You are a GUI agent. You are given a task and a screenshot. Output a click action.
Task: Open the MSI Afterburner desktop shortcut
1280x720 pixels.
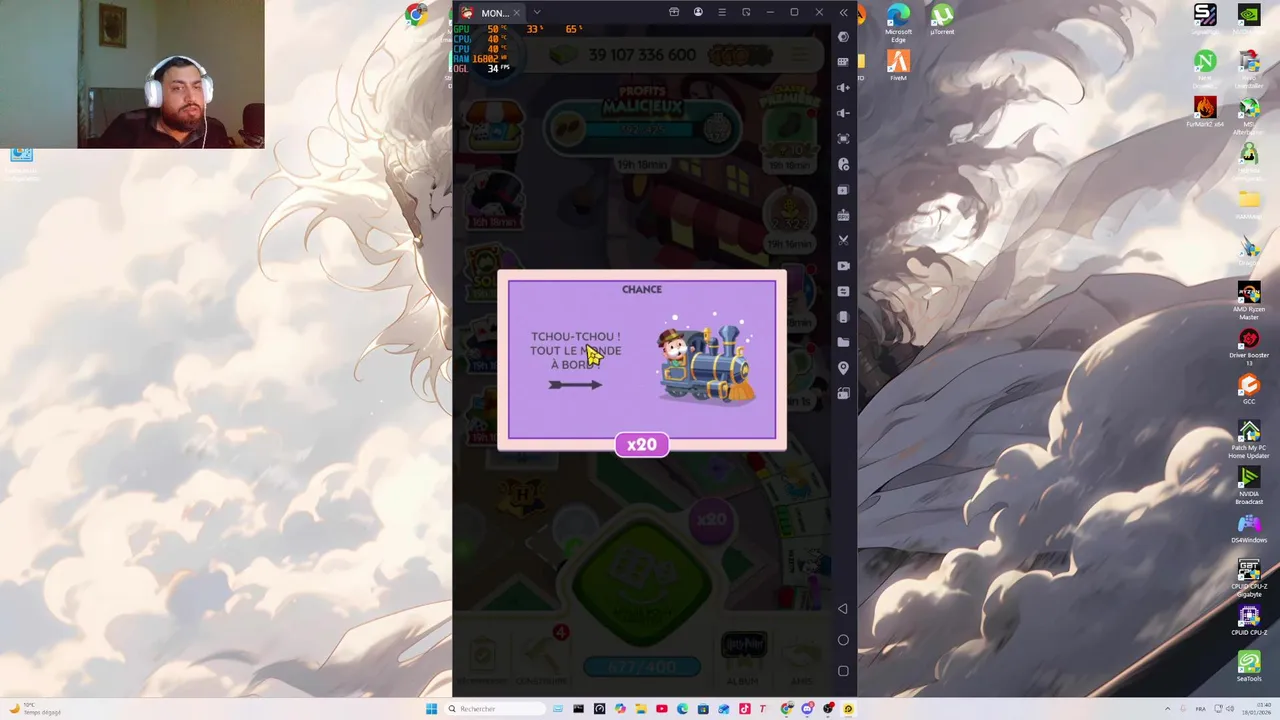(x=1249, y=116)
